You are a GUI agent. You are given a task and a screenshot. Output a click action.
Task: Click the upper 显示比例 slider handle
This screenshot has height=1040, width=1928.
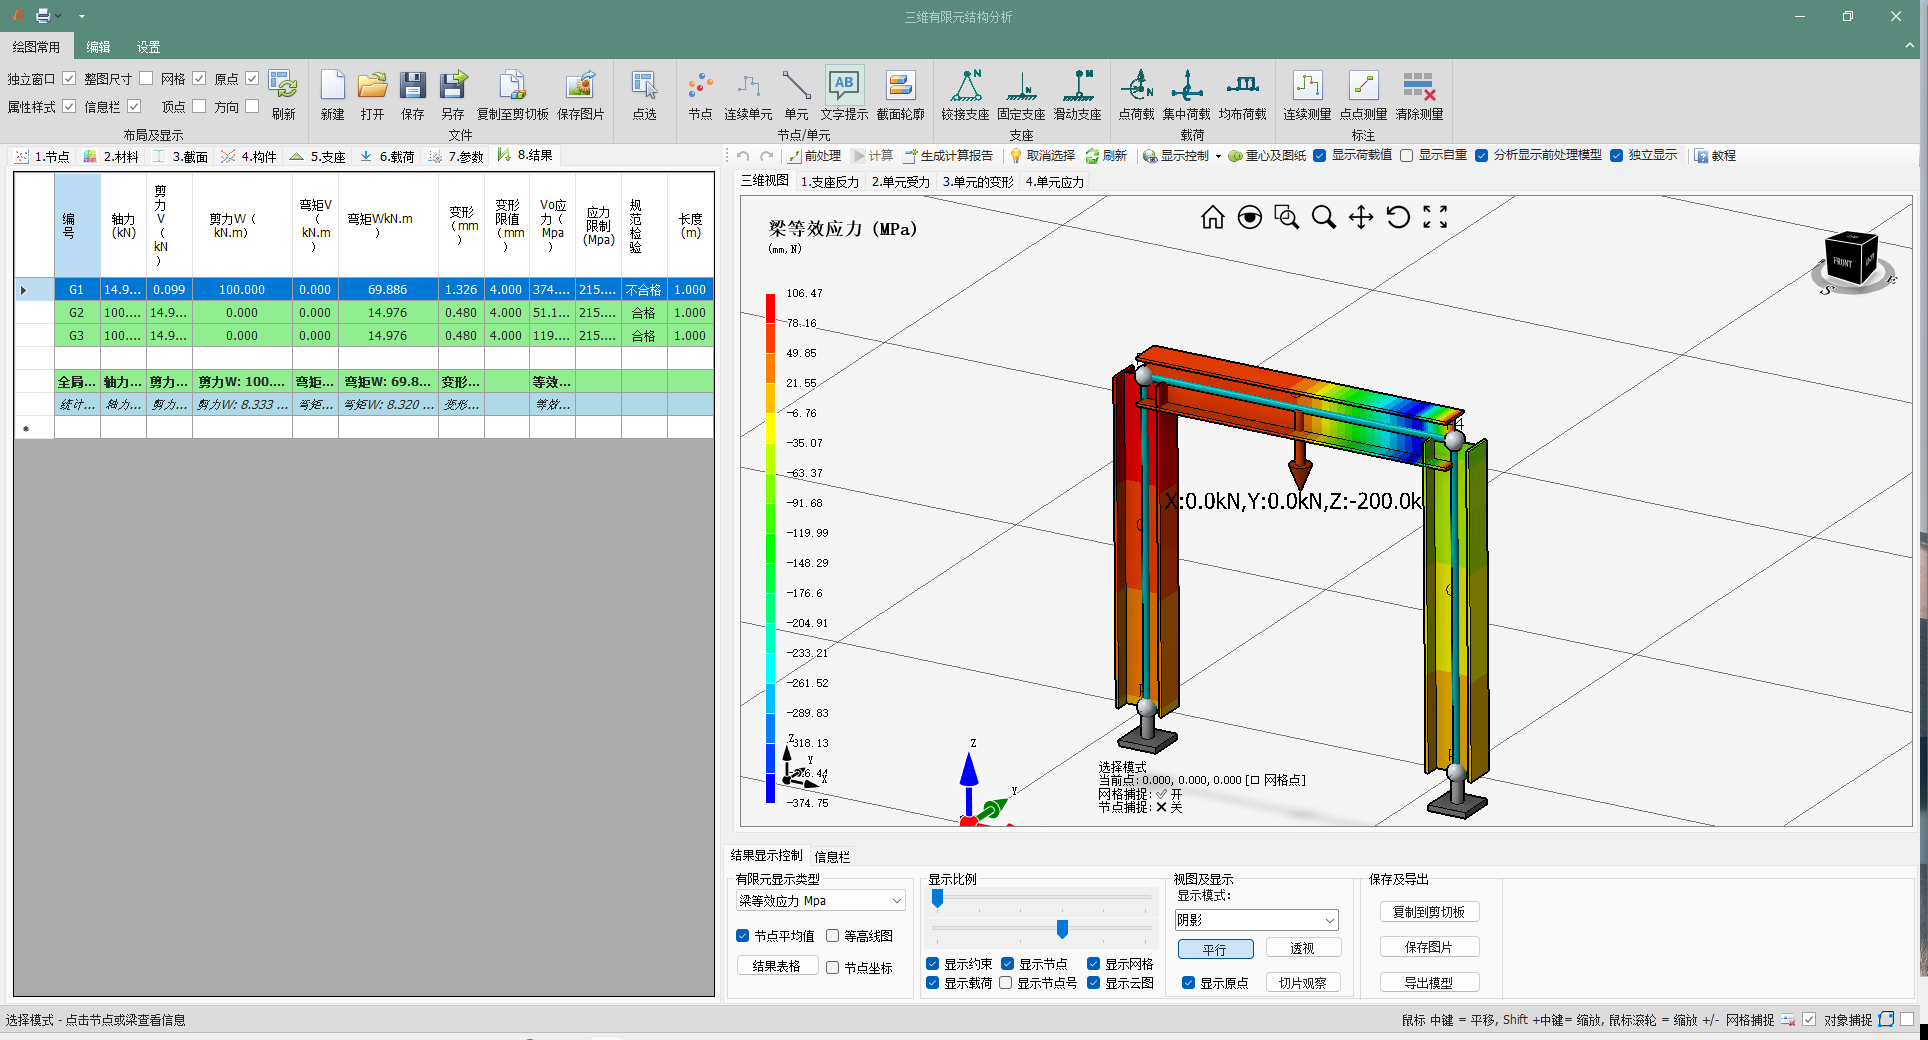pos(937,899)
